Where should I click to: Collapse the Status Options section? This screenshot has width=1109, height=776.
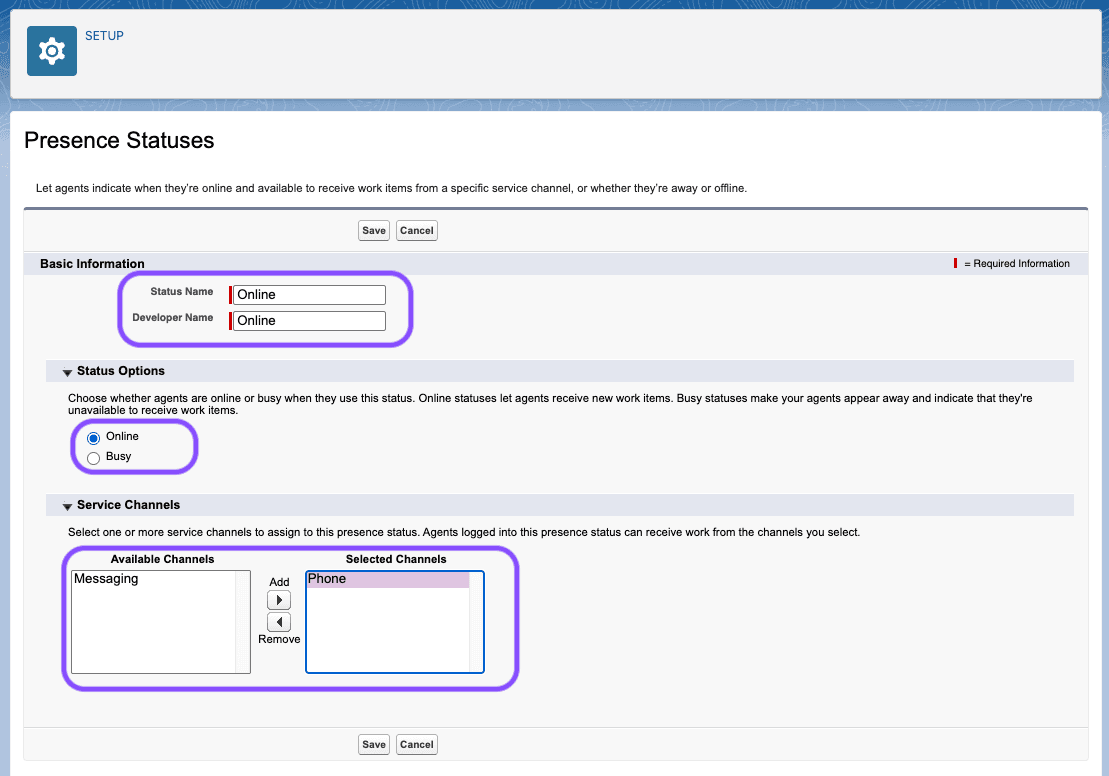67,370
